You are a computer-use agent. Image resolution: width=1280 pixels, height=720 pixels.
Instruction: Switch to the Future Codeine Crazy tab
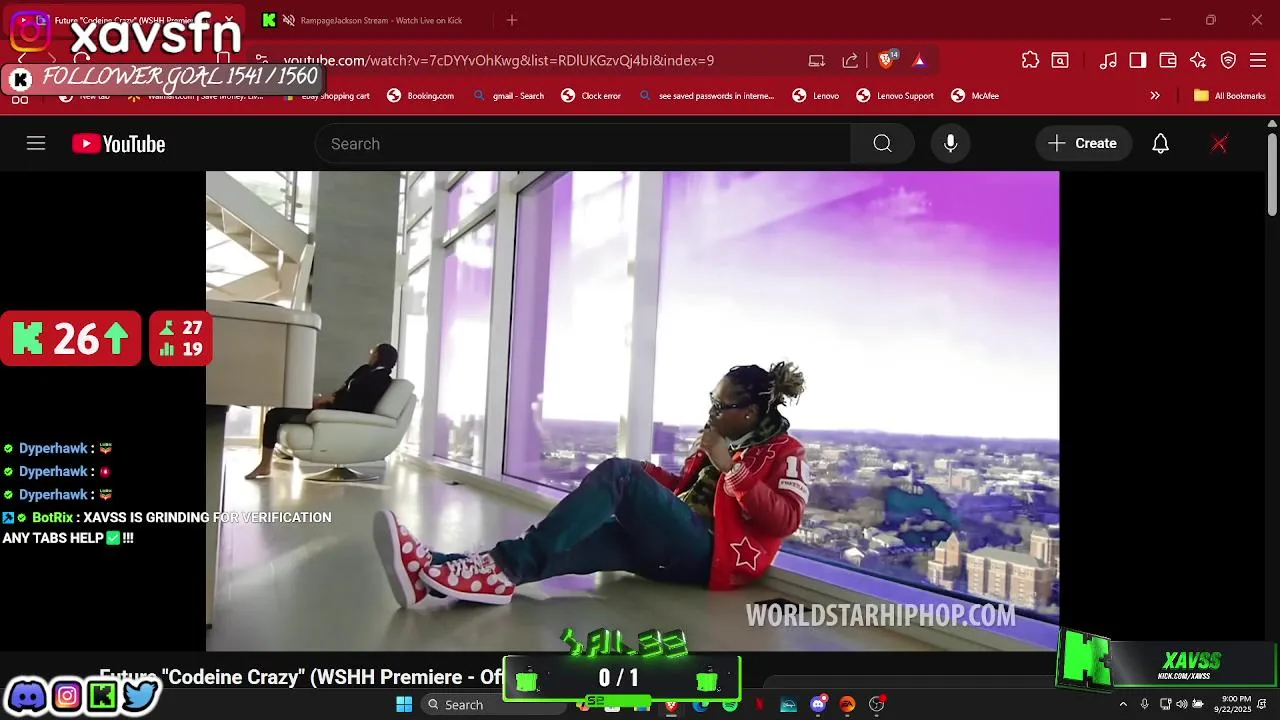pos(125,20)
